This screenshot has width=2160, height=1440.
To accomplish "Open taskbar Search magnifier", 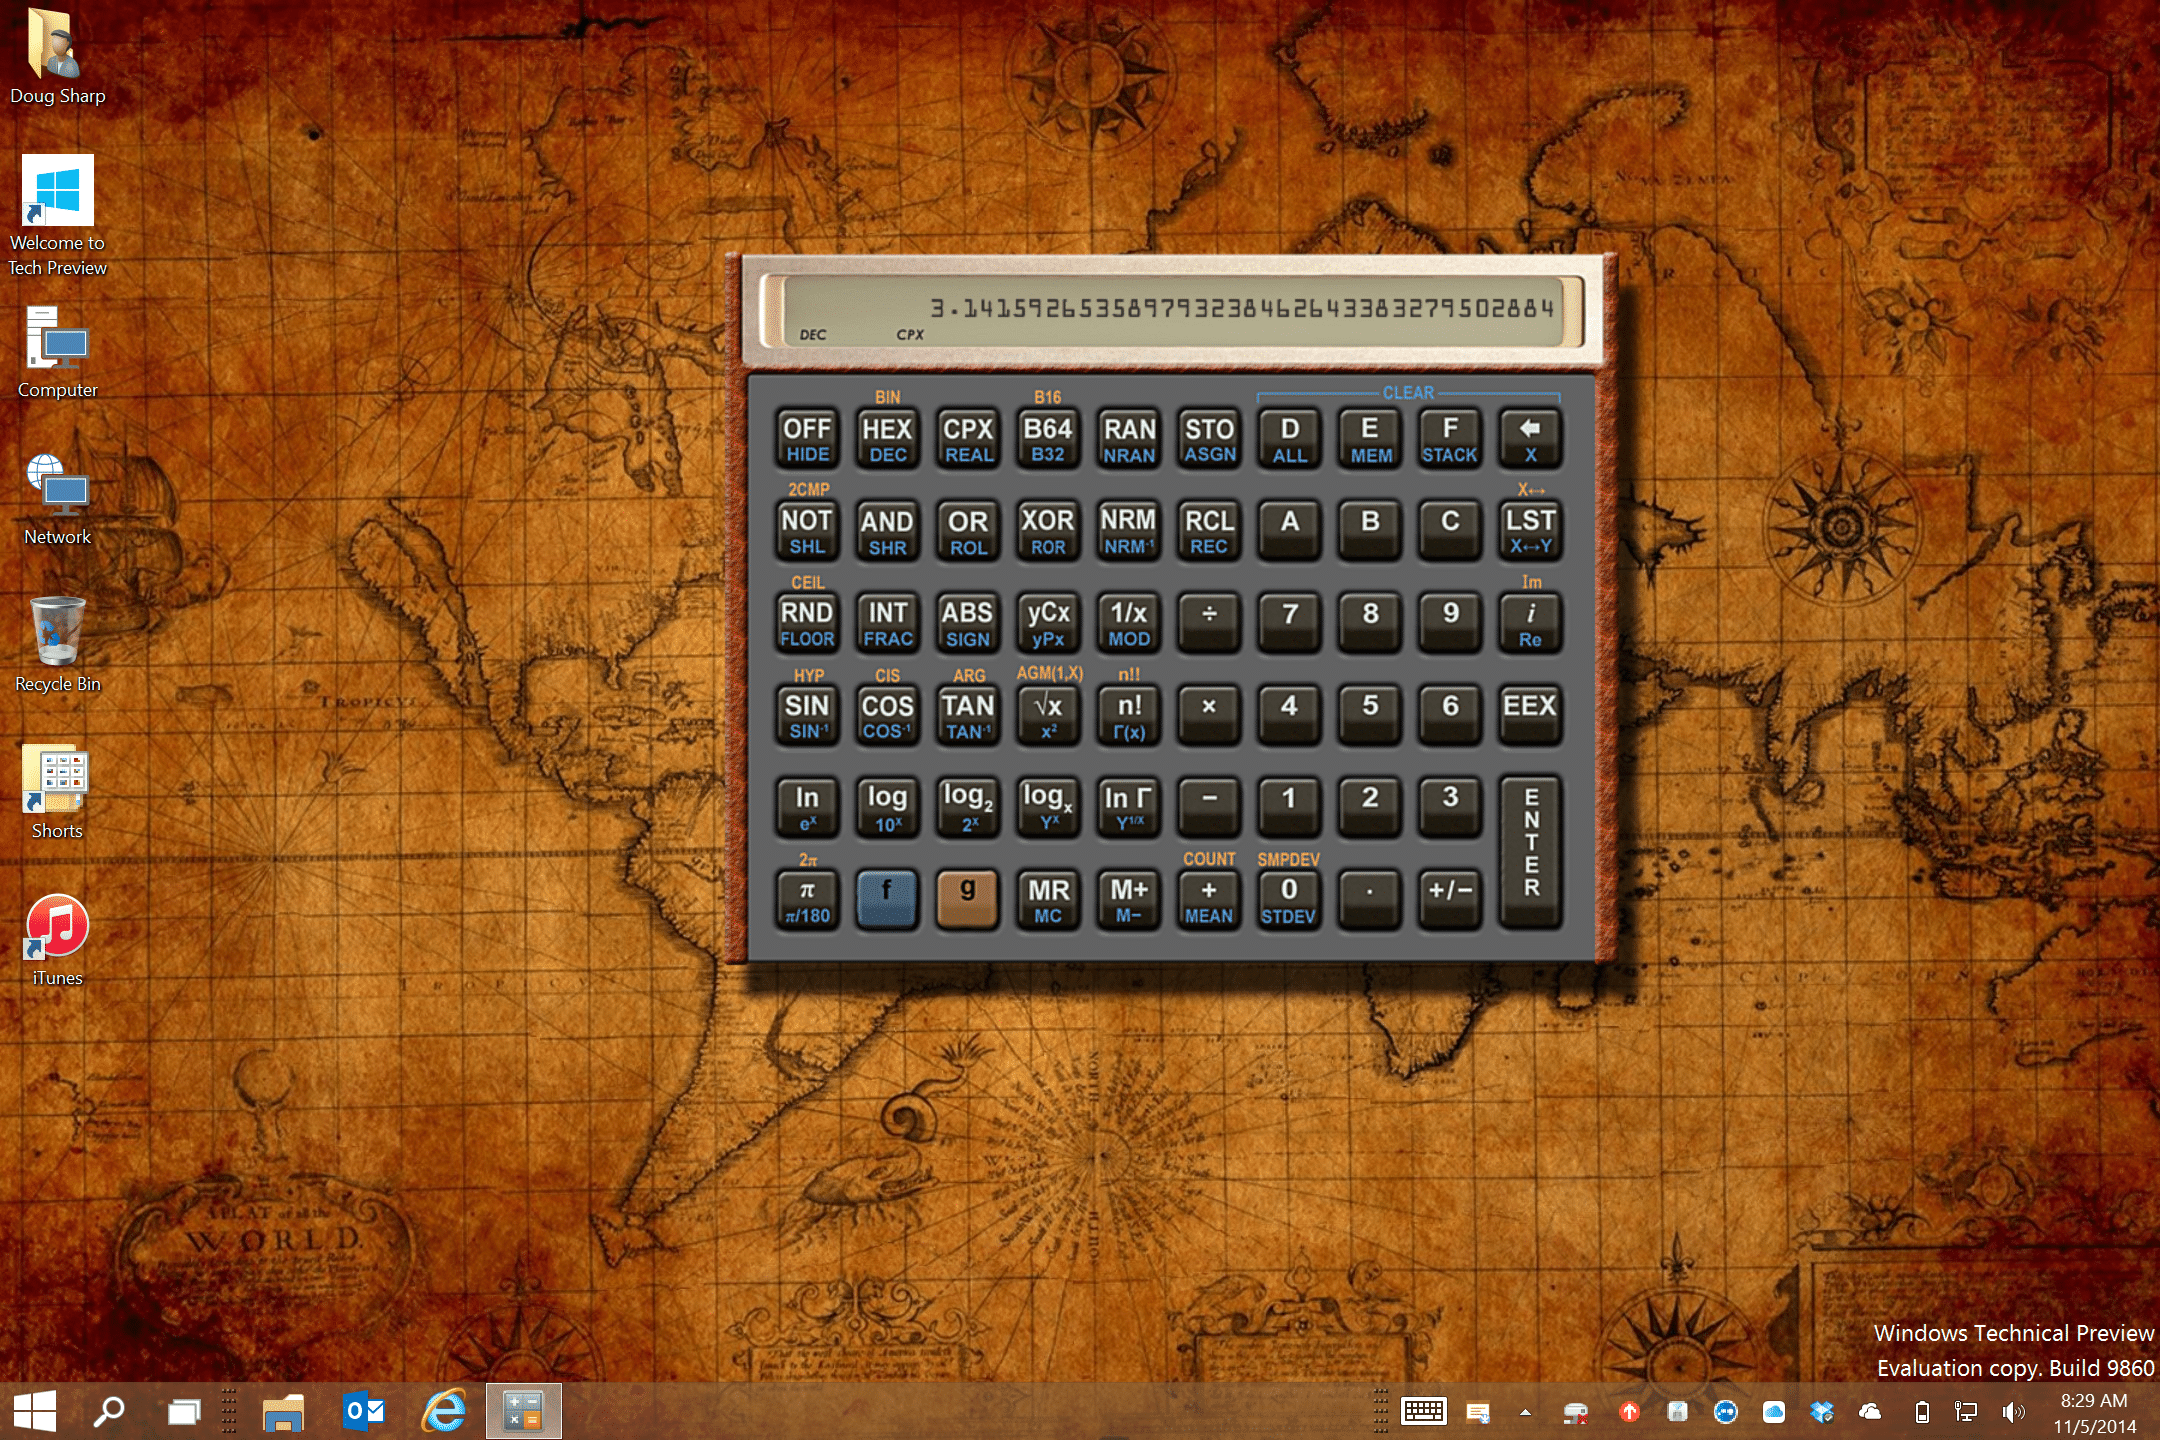I will [x=108, y=1411].
